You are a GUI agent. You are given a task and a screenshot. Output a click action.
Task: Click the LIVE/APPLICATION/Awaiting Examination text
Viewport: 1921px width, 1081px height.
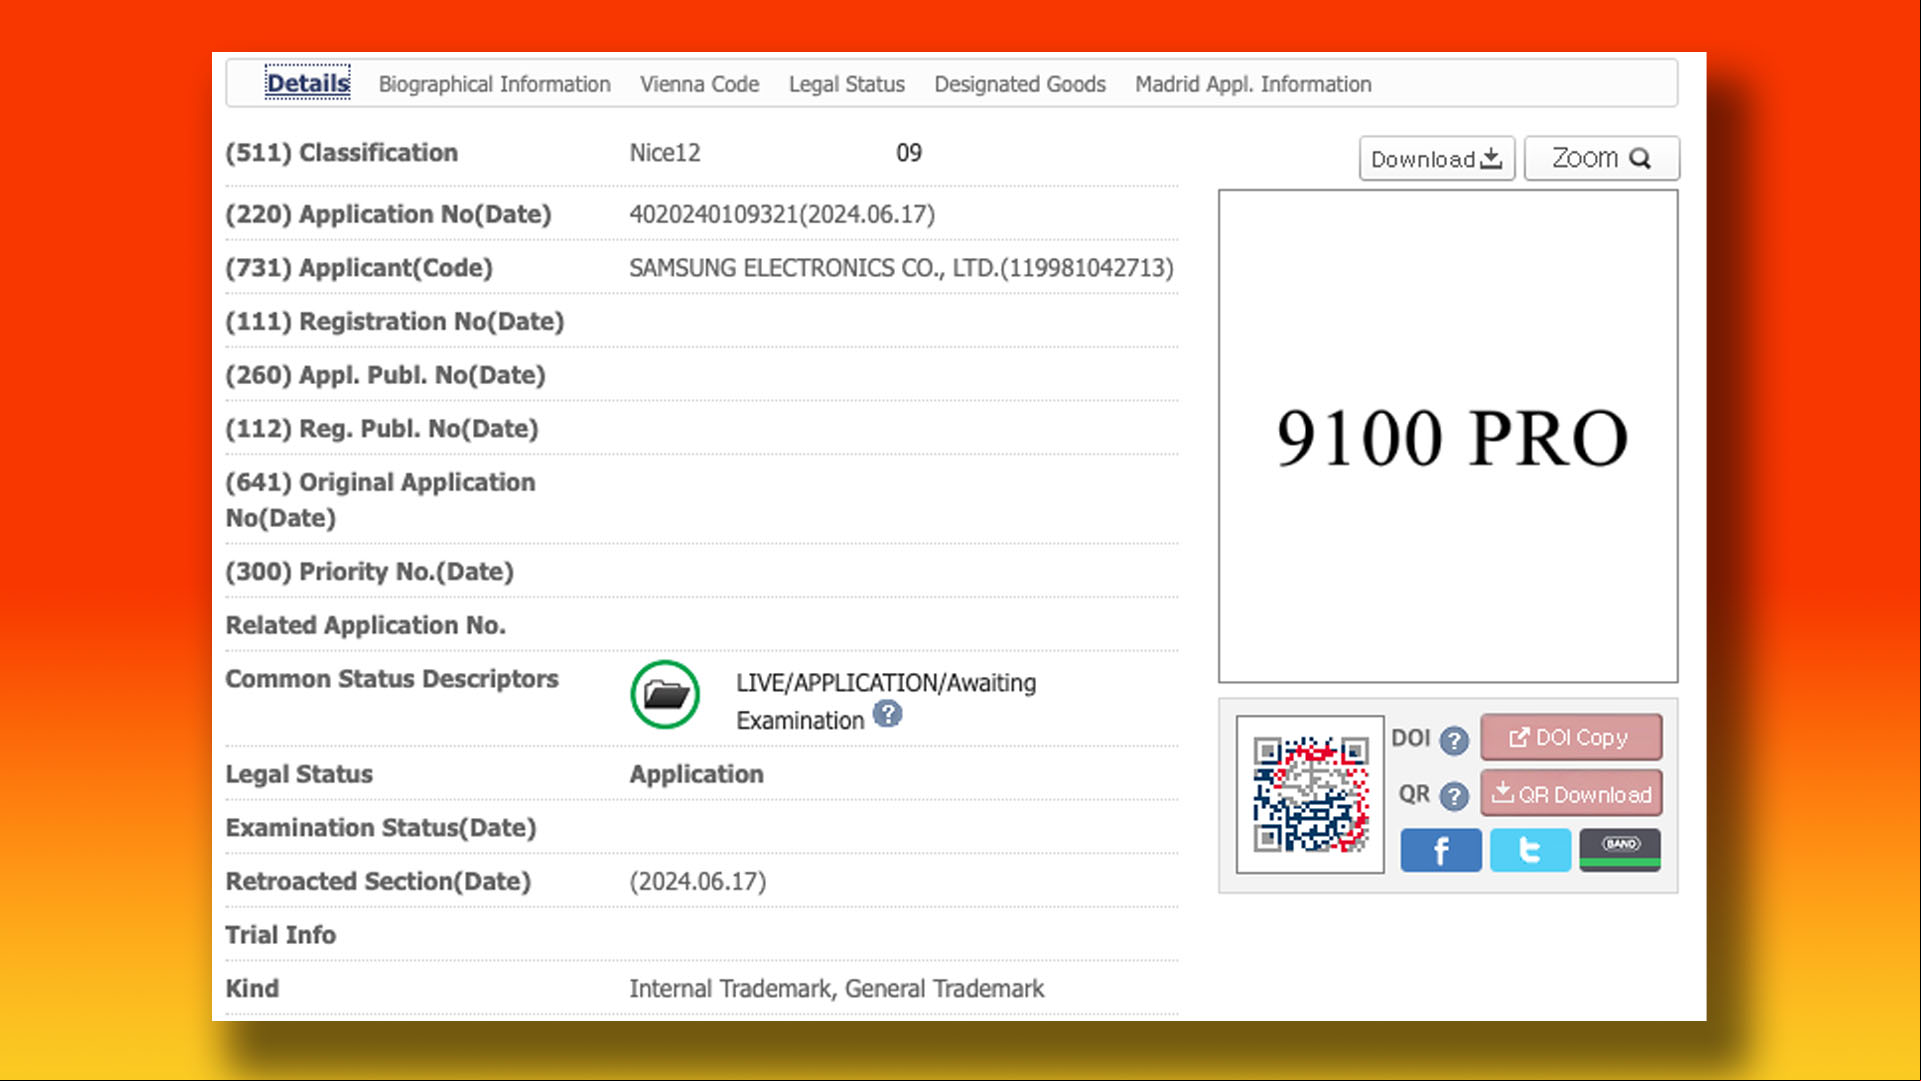pyautogui.click(x=886, y=701)
